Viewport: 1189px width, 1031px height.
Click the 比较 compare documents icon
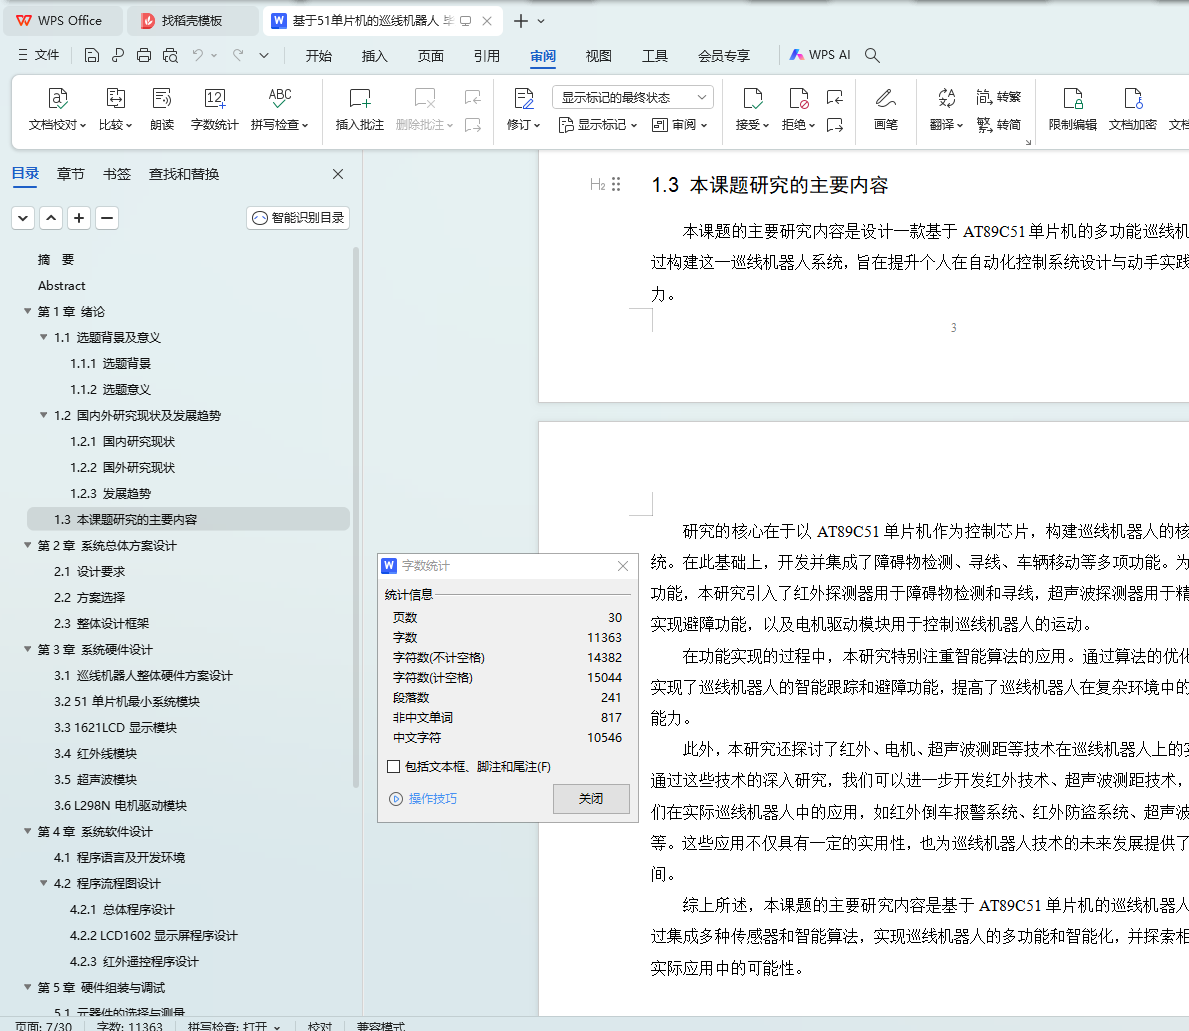coord(115,99)
